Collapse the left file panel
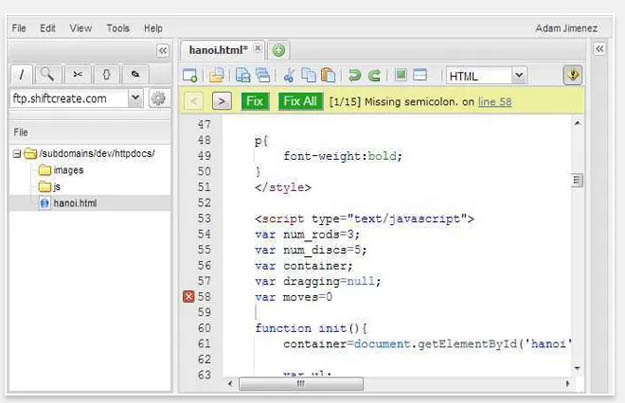625x403 pixels. (163, 51)
